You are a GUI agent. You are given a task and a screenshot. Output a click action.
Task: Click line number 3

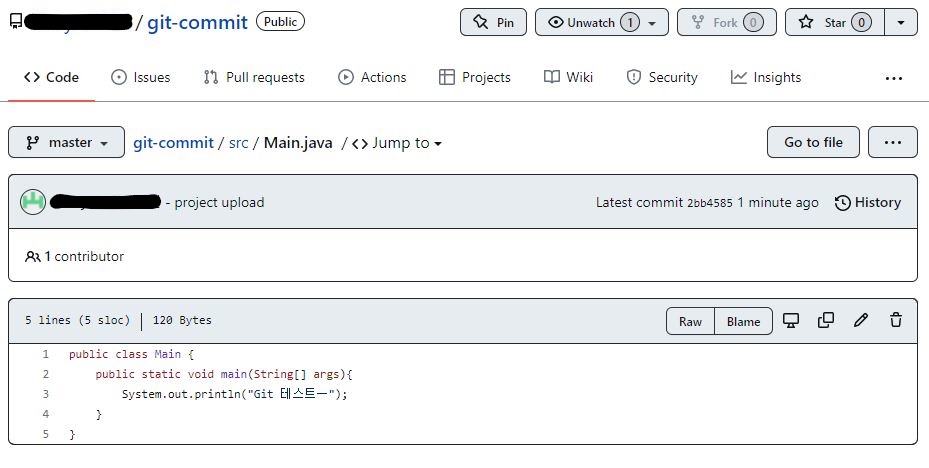click(46, 394)
